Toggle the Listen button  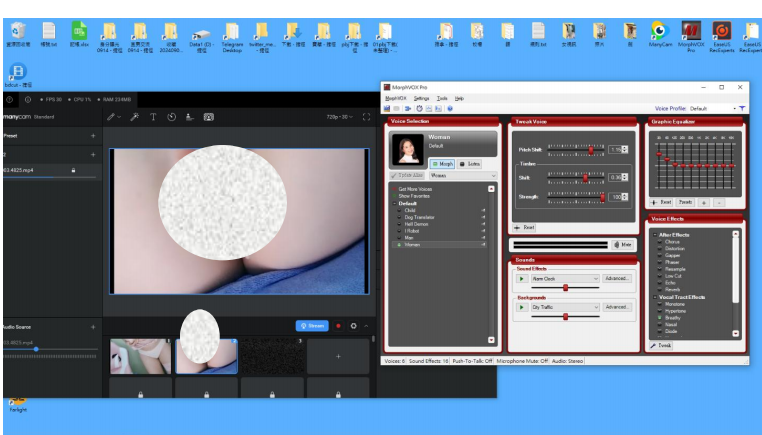click(x=470, y=164)
